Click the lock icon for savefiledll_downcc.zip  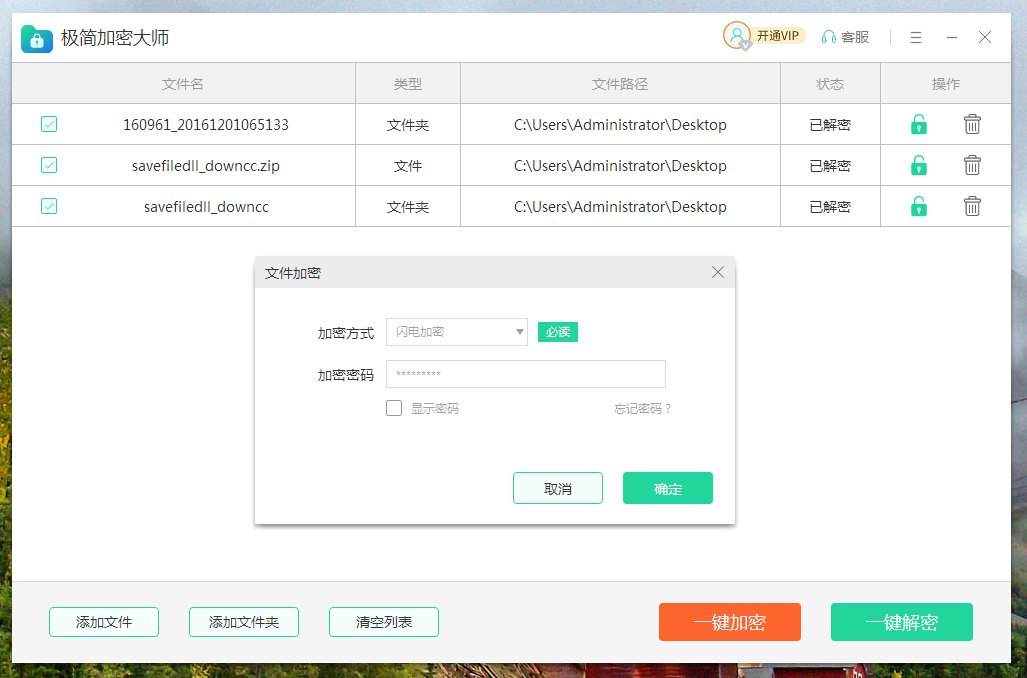(918, 165)
